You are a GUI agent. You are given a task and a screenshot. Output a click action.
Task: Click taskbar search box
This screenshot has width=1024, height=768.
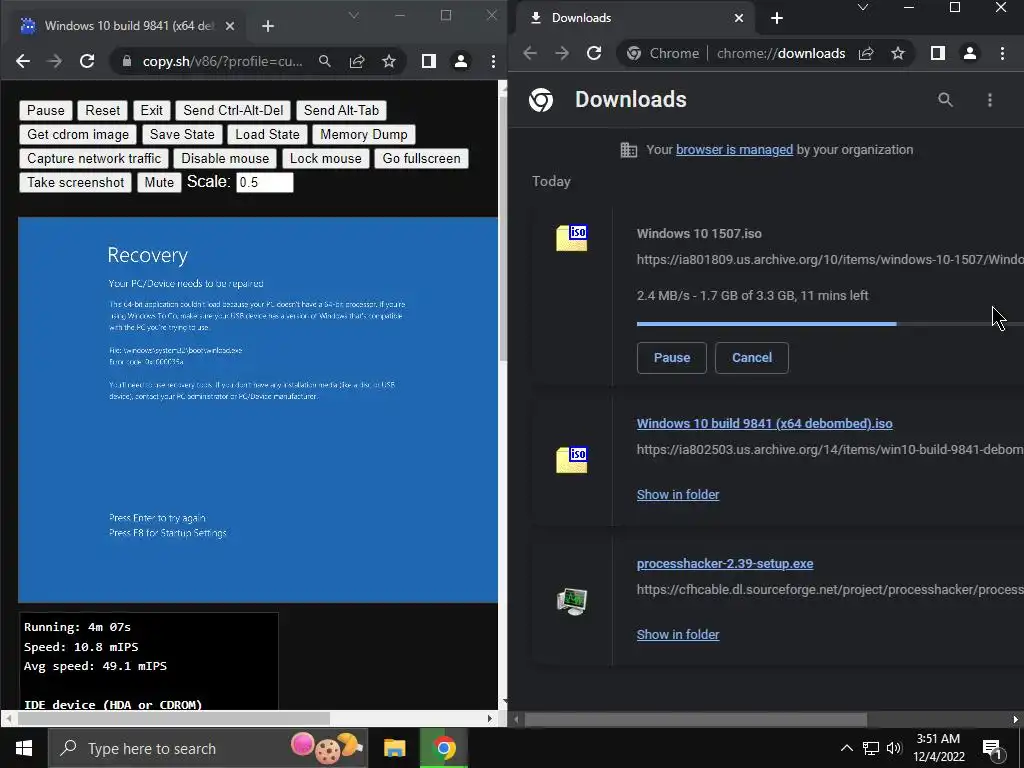pyautogui.click(x=208, y=748)
